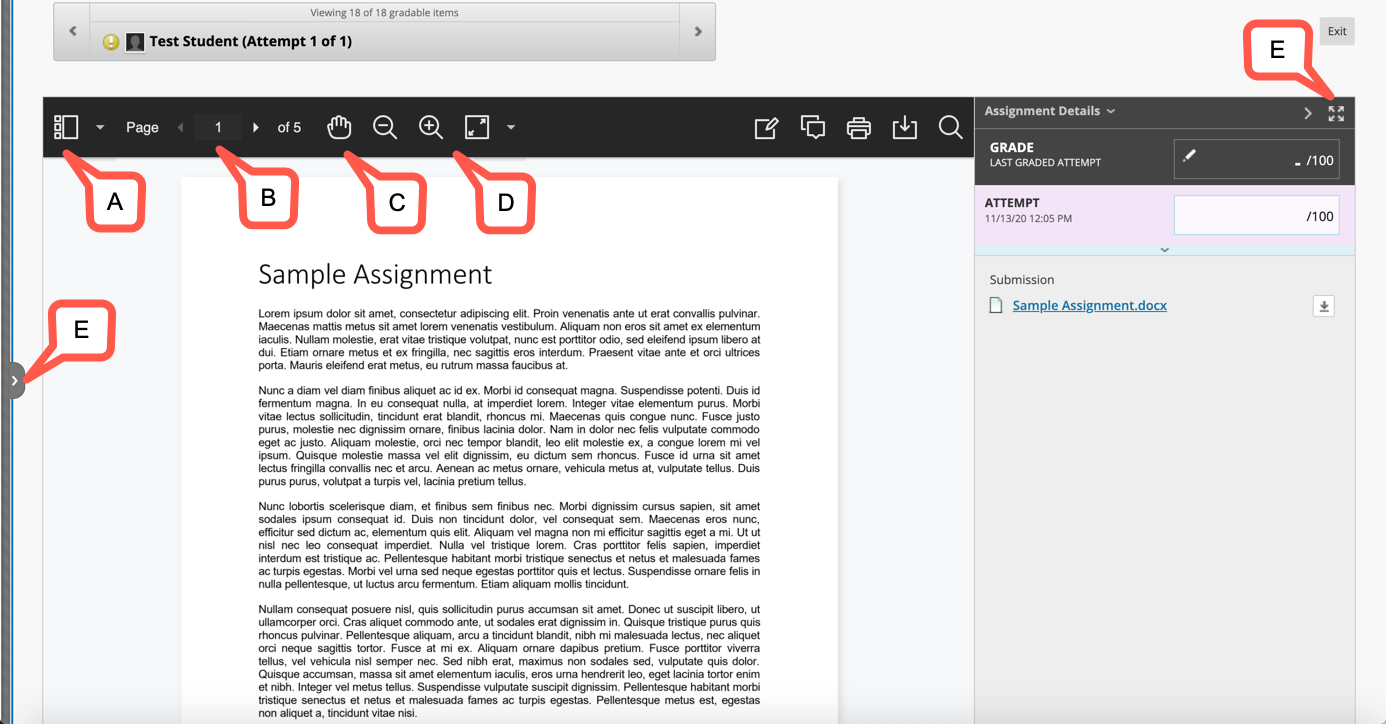
Task: Click the last graded attempt grade field
Action: pos(1256,159)
